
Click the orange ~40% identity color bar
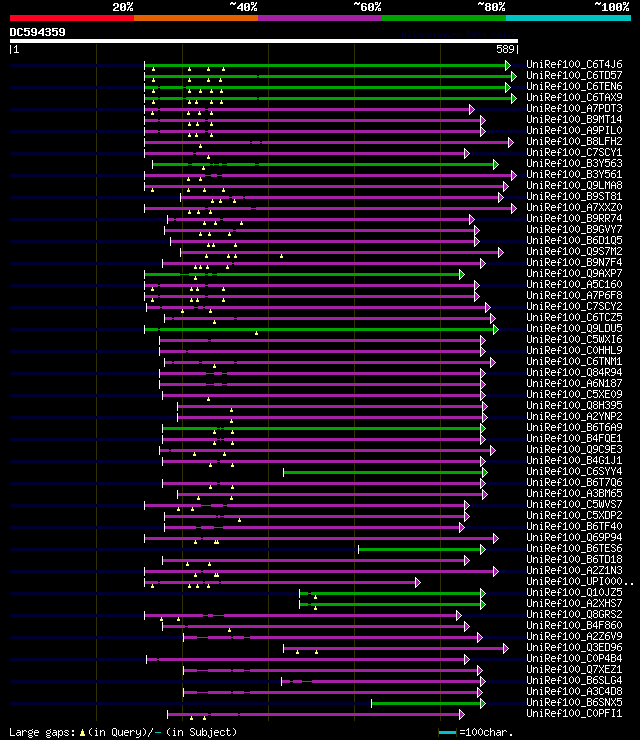click(196, 18)
